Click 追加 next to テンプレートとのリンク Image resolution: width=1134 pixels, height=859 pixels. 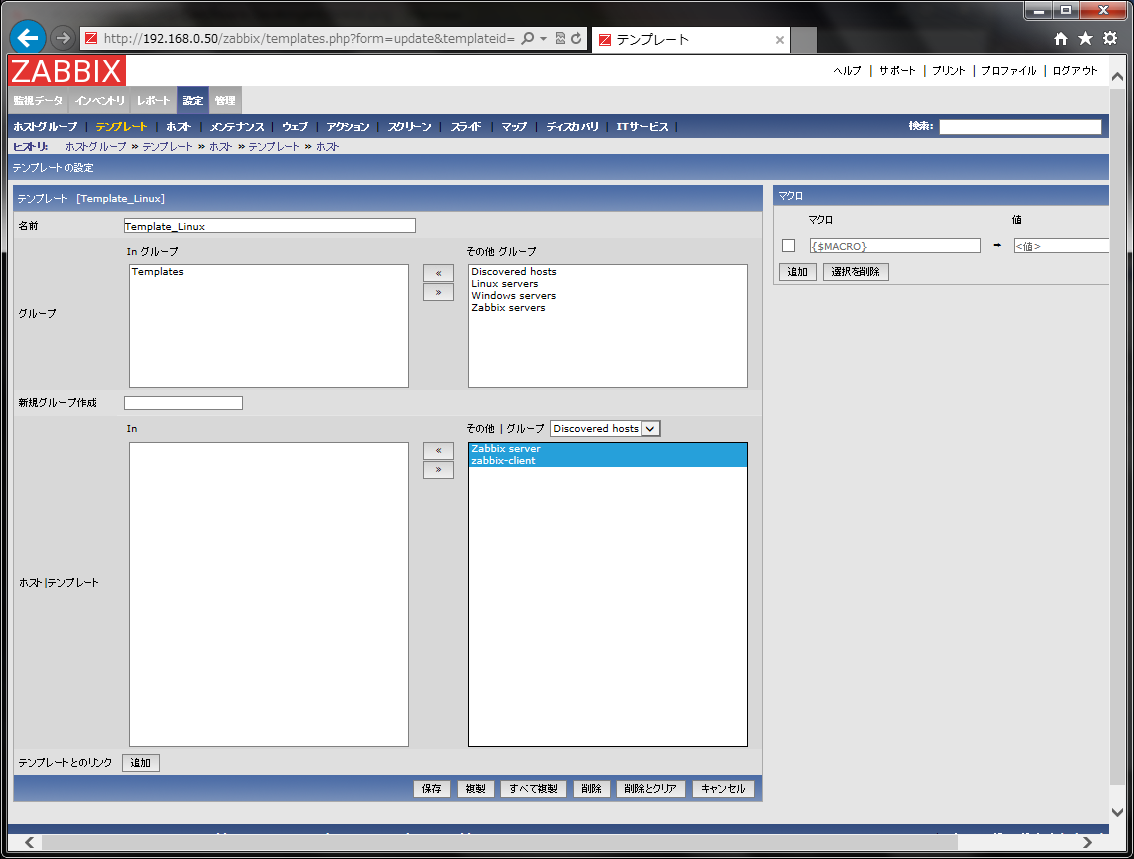141,763
